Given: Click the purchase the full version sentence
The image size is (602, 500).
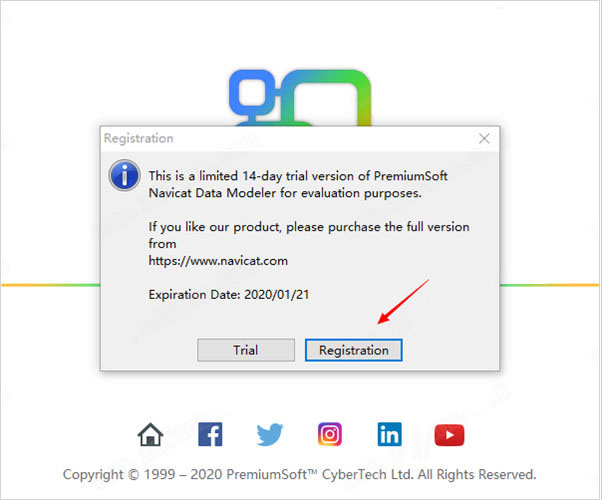Looking at the screenshot, I should pyautogui.click(x=309, y=235).
